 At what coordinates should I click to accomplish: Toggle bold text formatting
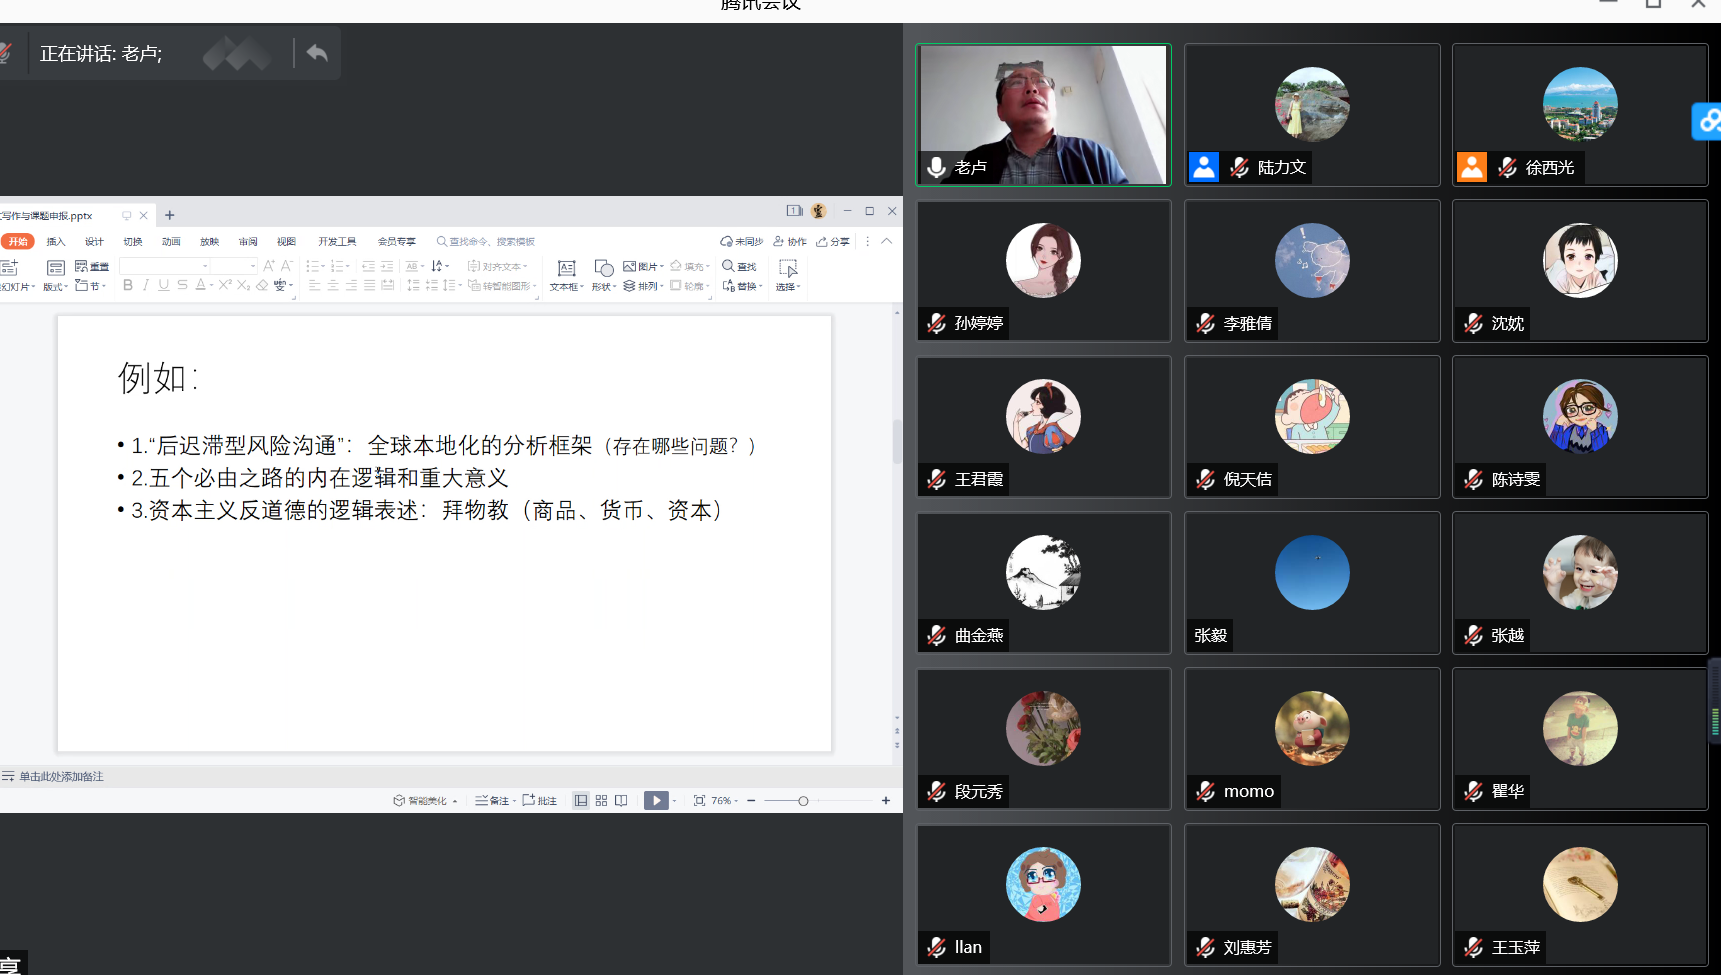128,285
